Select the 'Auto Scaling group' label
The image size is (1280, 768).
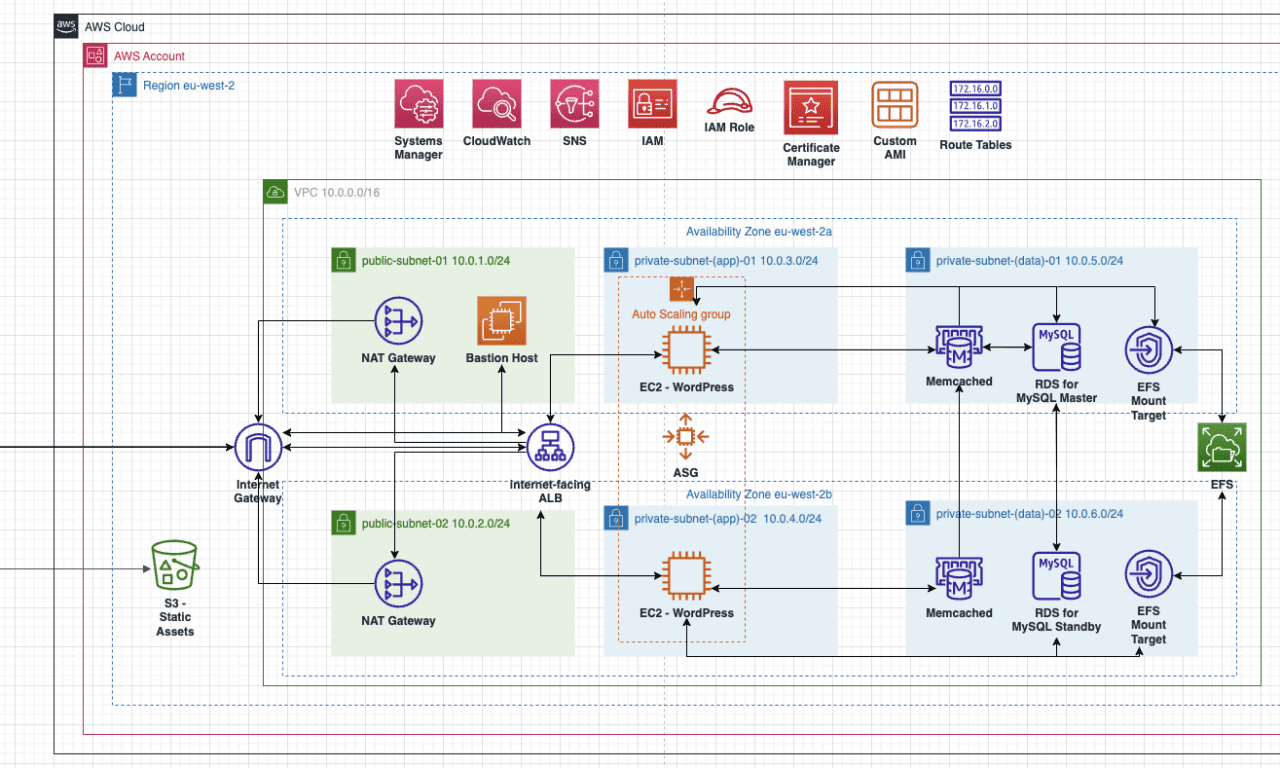point(681,314)
